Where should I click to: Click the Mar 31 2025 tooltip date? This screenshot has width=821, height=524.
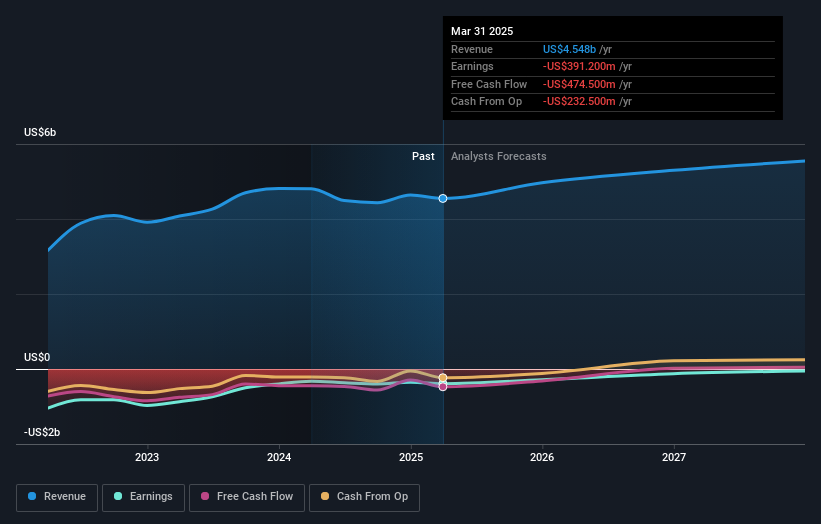pyautogui.click(x=482, y=31)
